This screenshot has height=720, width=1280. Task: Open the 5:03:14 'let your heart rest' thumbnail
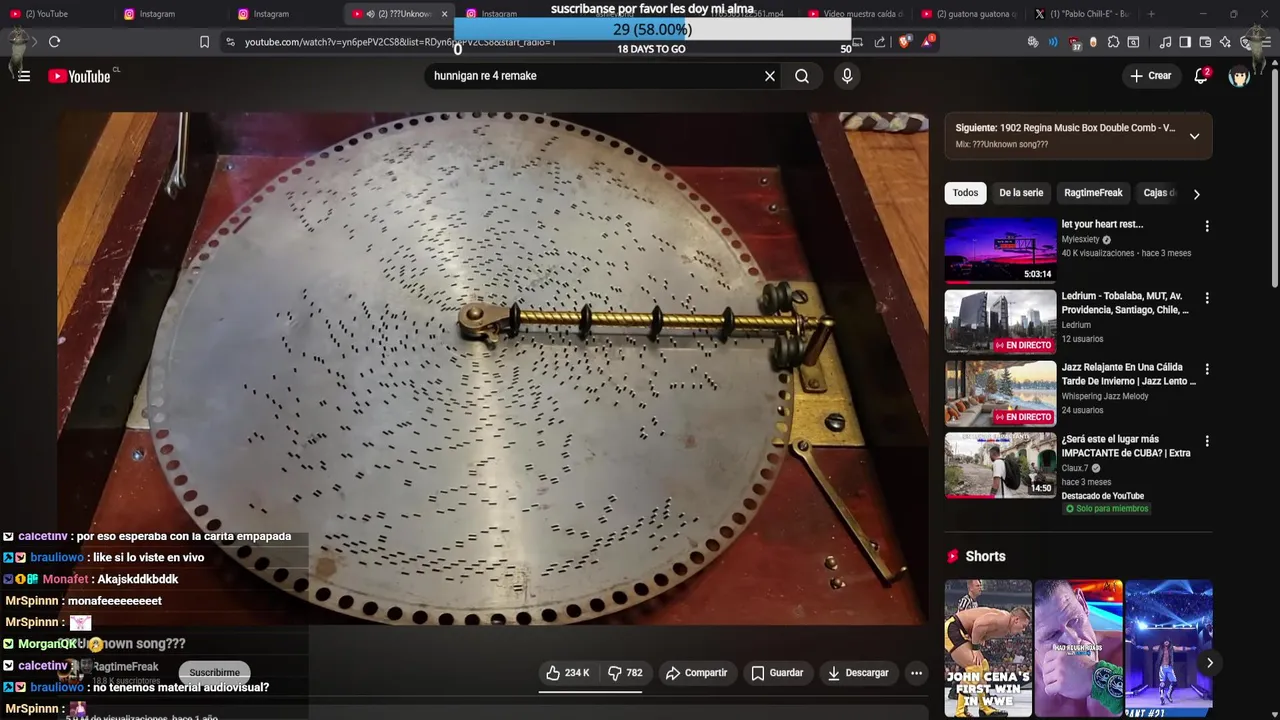coord(1000,250)
